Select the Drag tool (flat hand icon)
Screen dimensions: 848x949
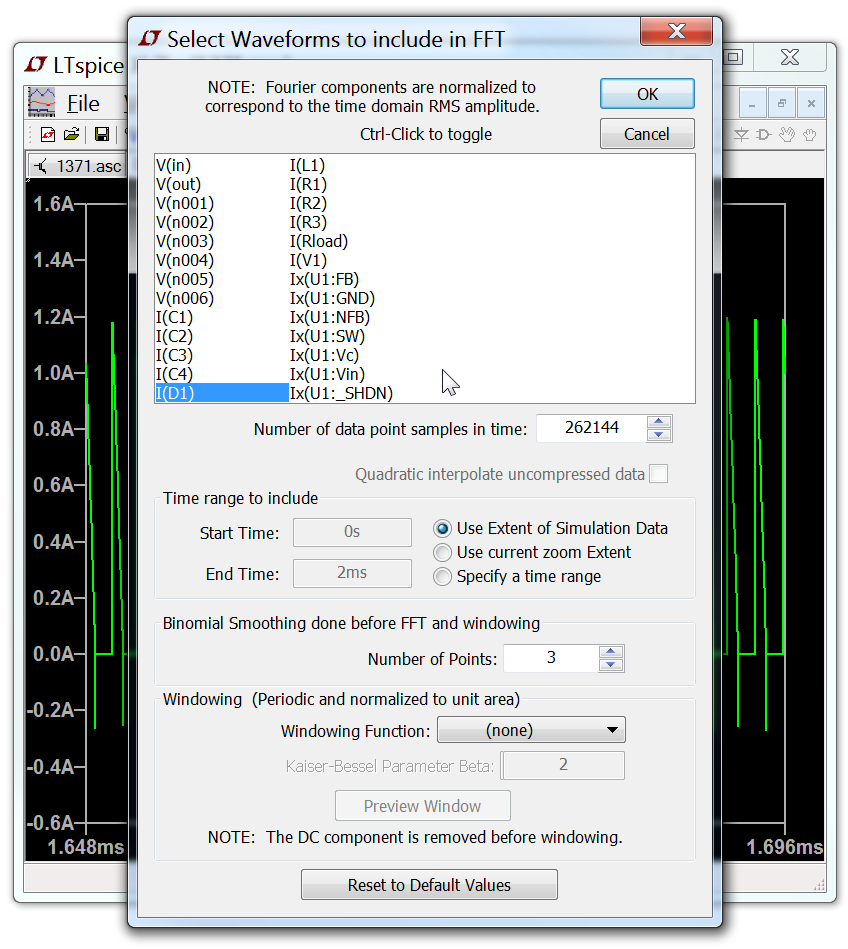808,135
